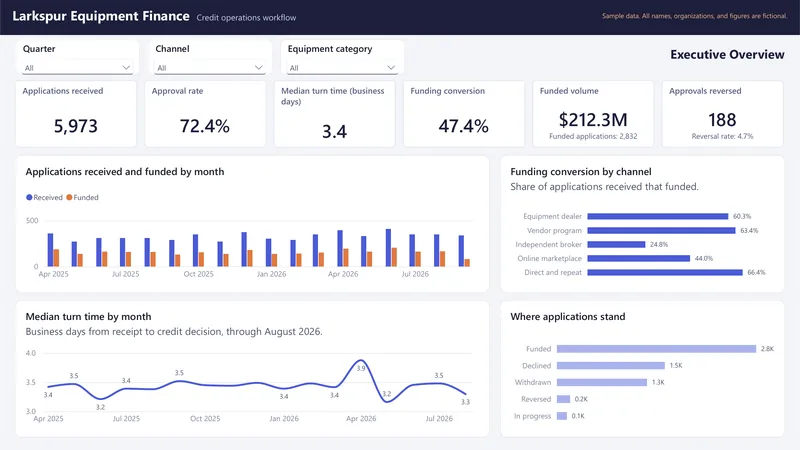800x450 pixels.
Task: Click the 44.0% Online marketplace data label
Action: (704, 258)
